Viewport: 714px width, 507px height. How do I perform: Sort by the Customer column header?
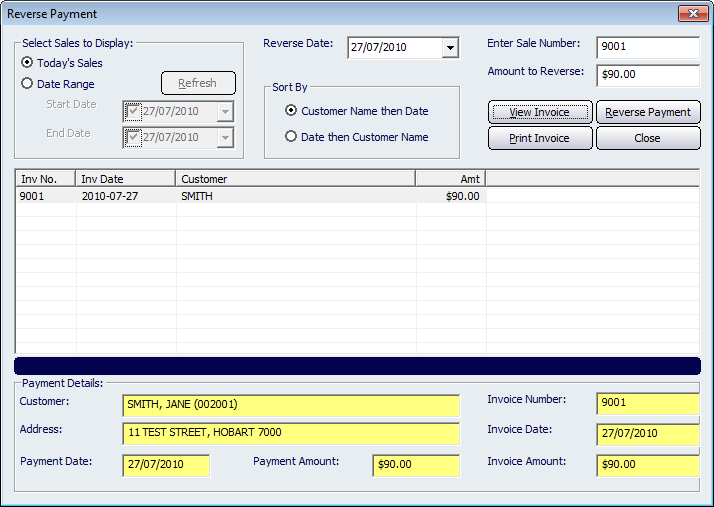point(296,179)
